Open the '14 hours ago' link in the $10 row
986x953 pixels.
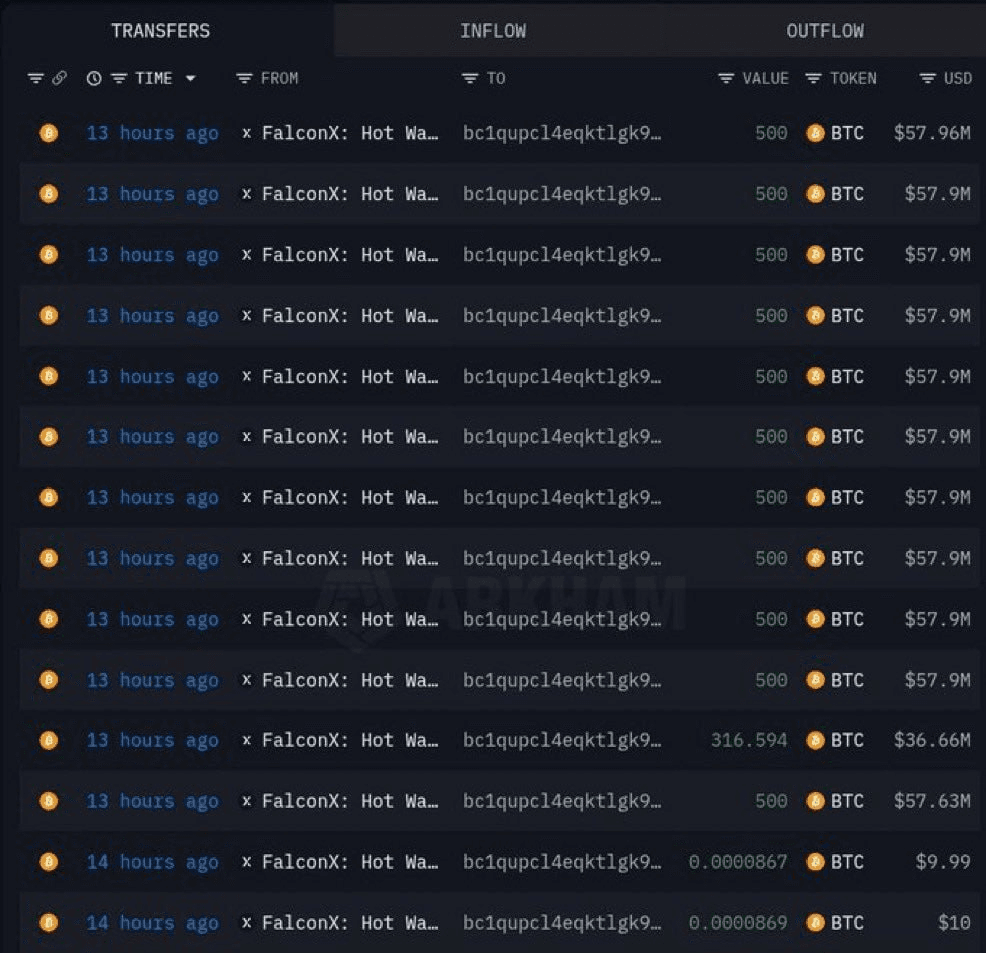153,923
